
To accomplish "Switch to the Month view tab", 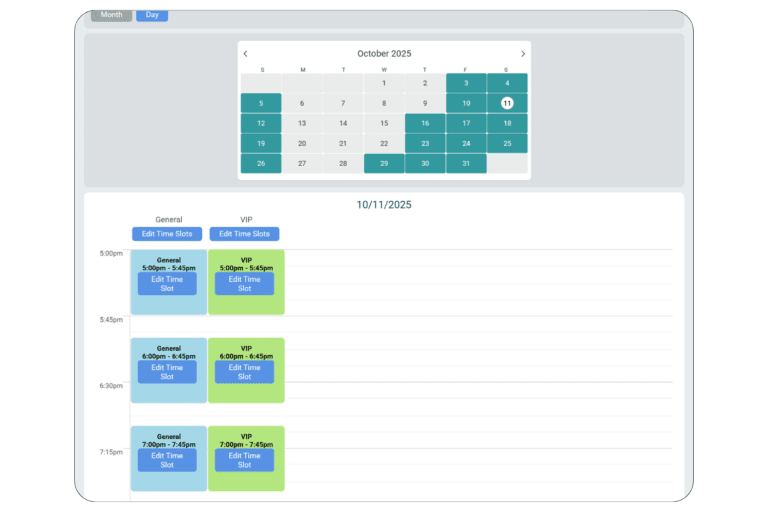I will click(x=111, y=15).
